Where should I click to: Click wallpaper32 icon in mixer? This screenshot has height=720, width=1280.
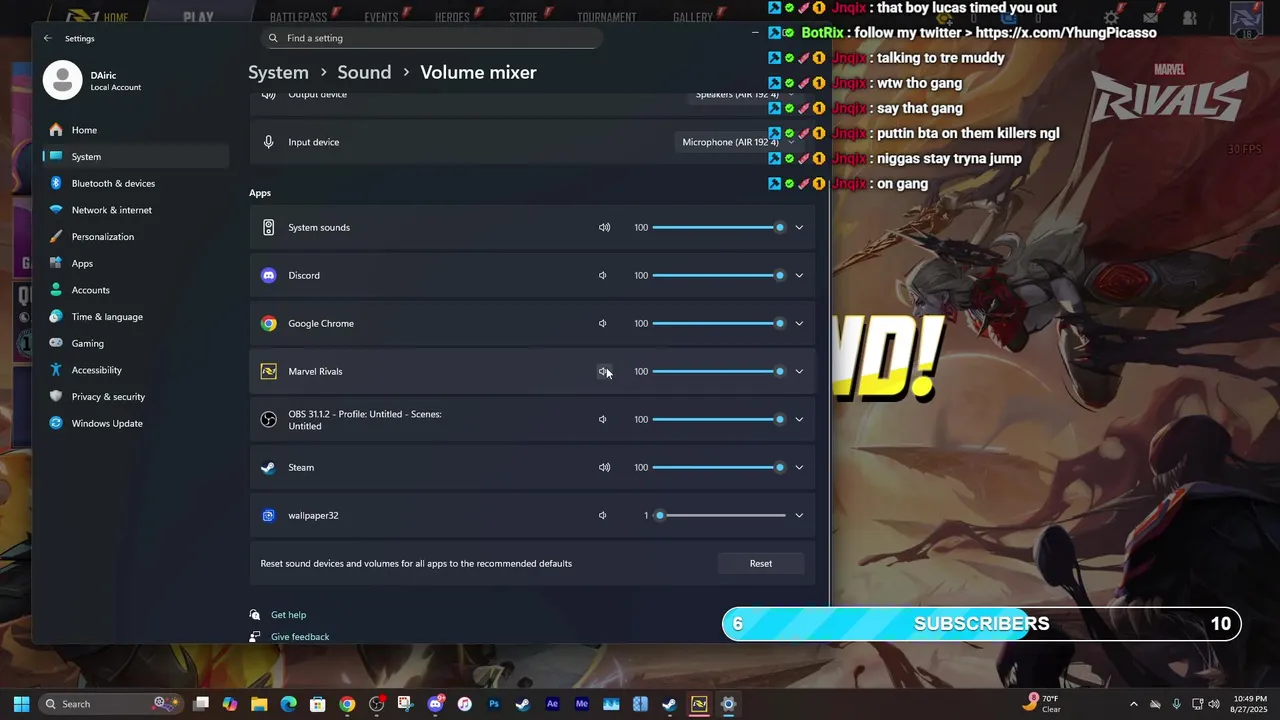[x=268, y=515]
